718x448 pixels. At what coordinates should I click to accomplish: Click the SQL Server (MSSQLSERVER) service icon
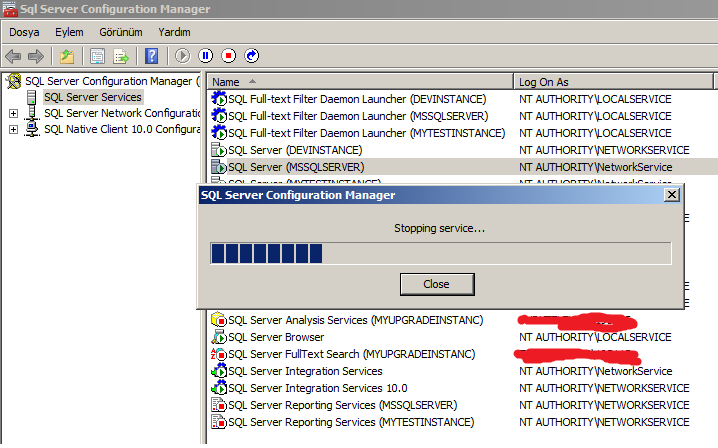219,167
